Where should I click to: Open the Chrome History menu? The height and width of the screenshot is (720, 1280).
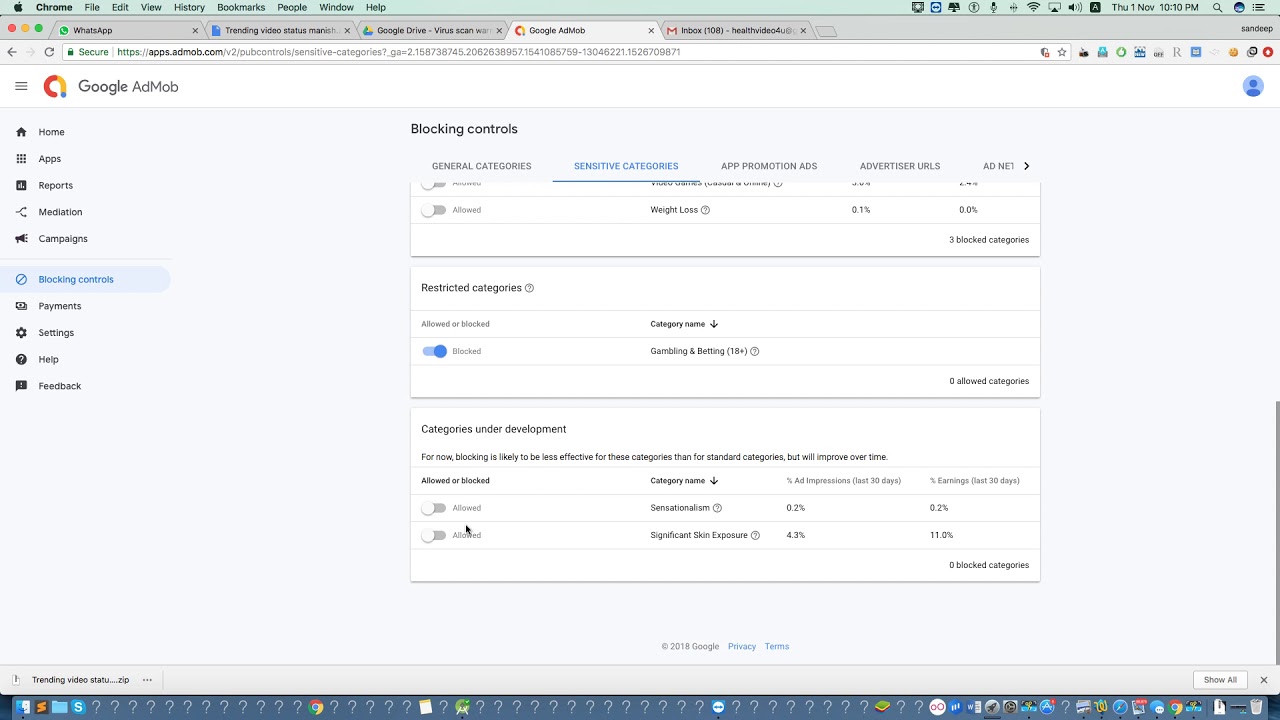[x=189, y=7]
